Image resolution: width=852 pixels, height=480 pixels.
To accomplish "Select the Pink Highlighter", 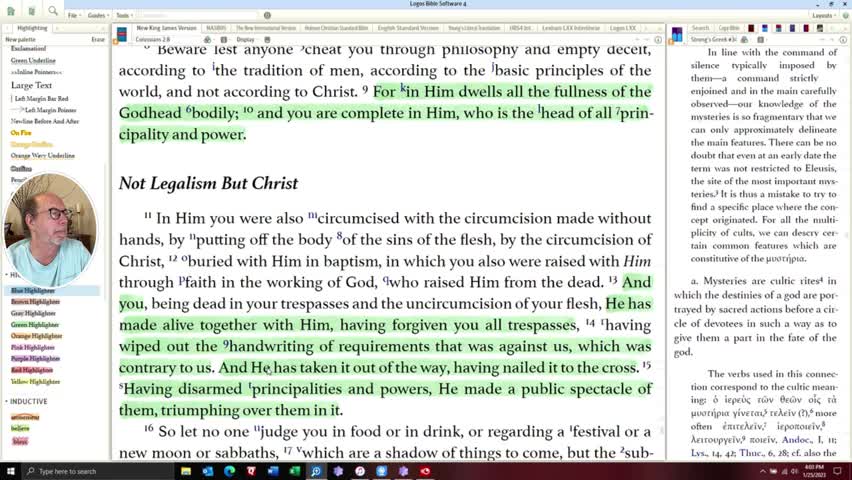I will point(33,347).
